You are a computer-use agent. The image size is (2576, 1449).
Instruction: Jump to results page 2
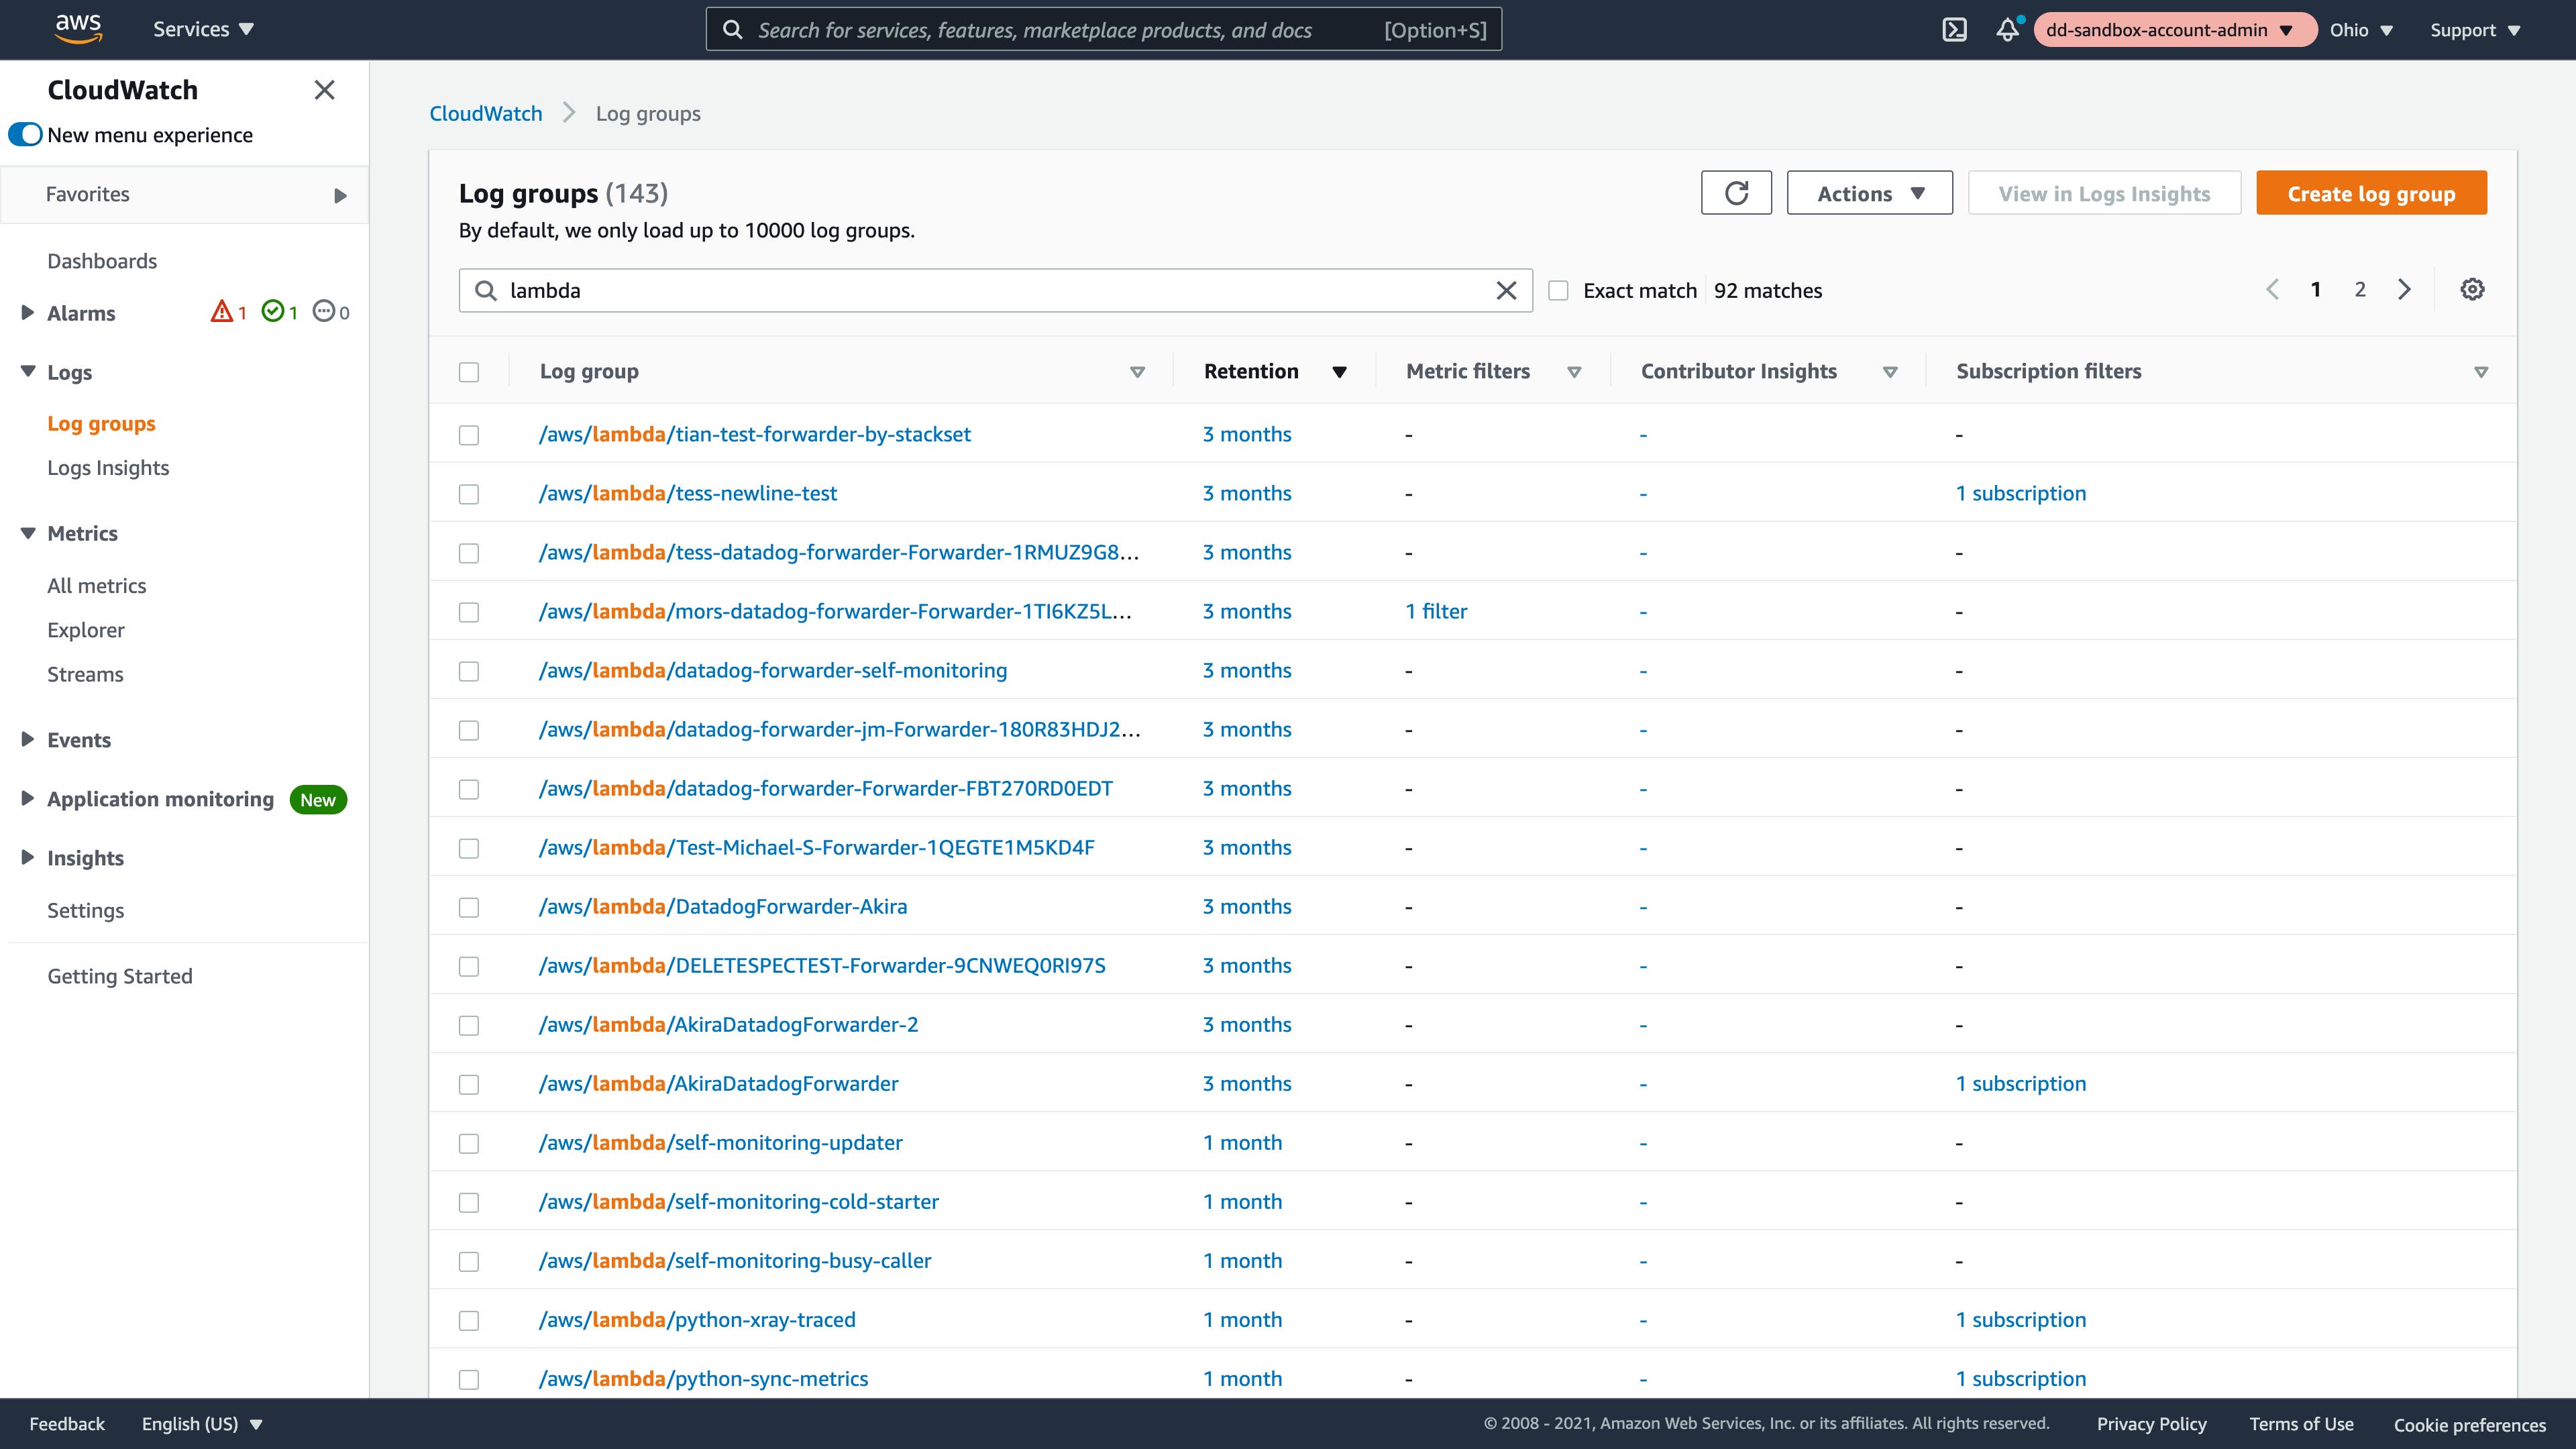[2360, 289]
